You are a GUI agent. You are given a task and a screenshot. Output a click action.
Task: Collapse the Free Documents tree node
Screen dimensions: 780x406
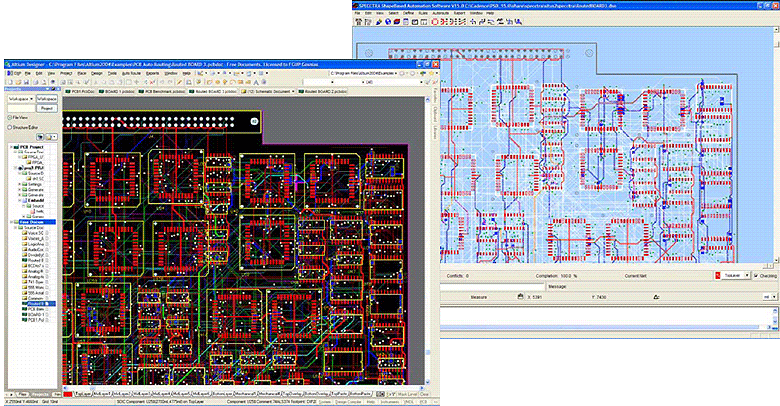click(11, 222)
